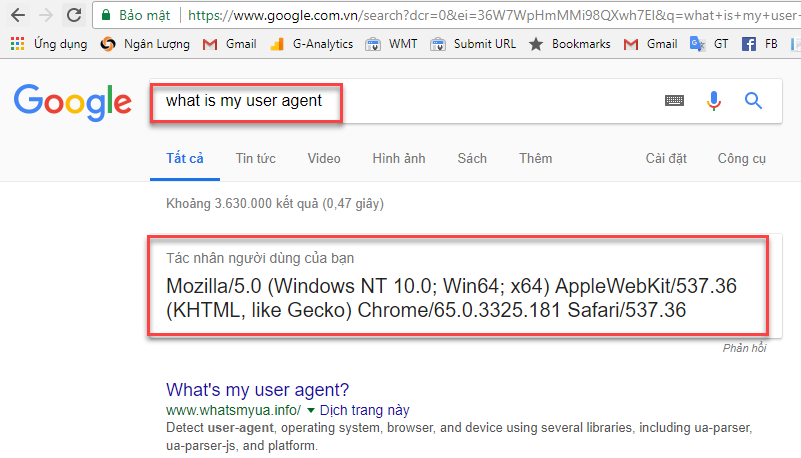Open the Ngân Lượng bookmark
Viewport: 801px width, 458px height.
pos(145,44)
